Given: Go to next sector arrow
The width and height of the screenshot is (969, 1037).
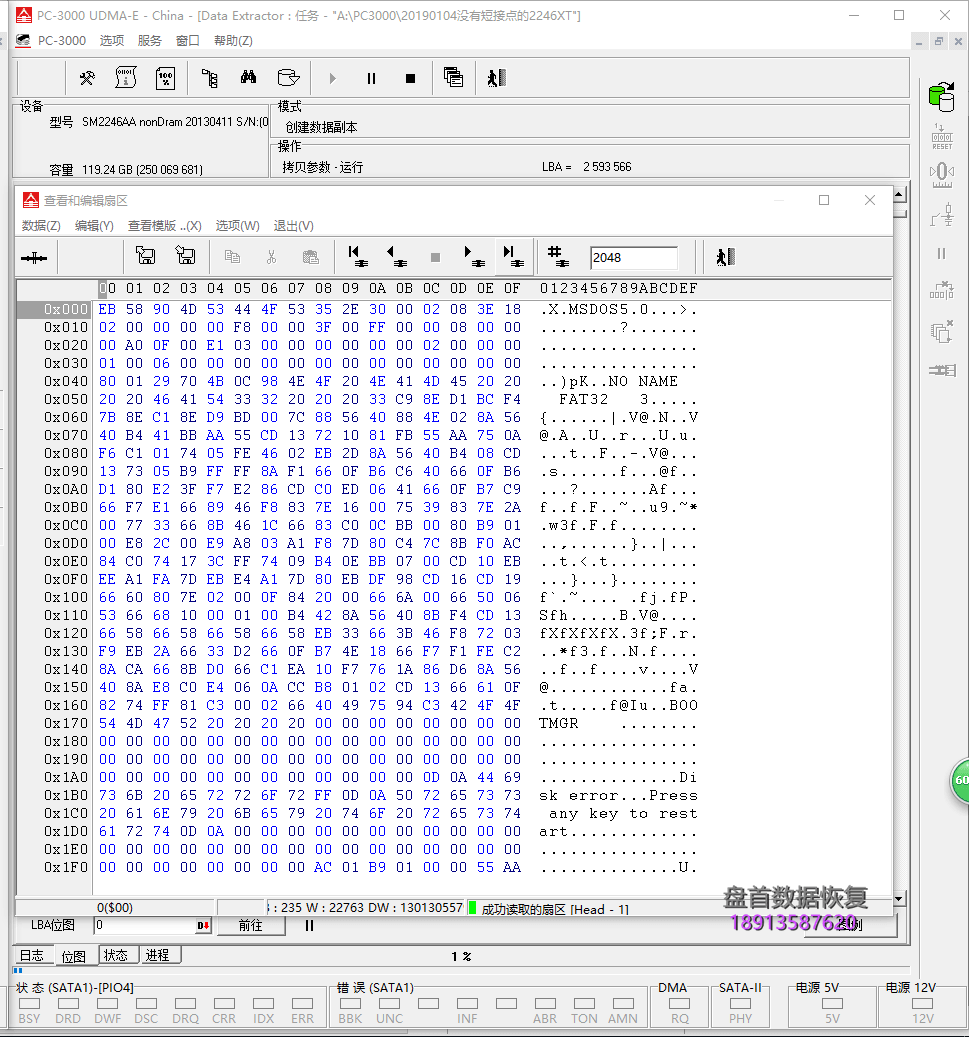Looking at the screenshot, I should (474, 257).
